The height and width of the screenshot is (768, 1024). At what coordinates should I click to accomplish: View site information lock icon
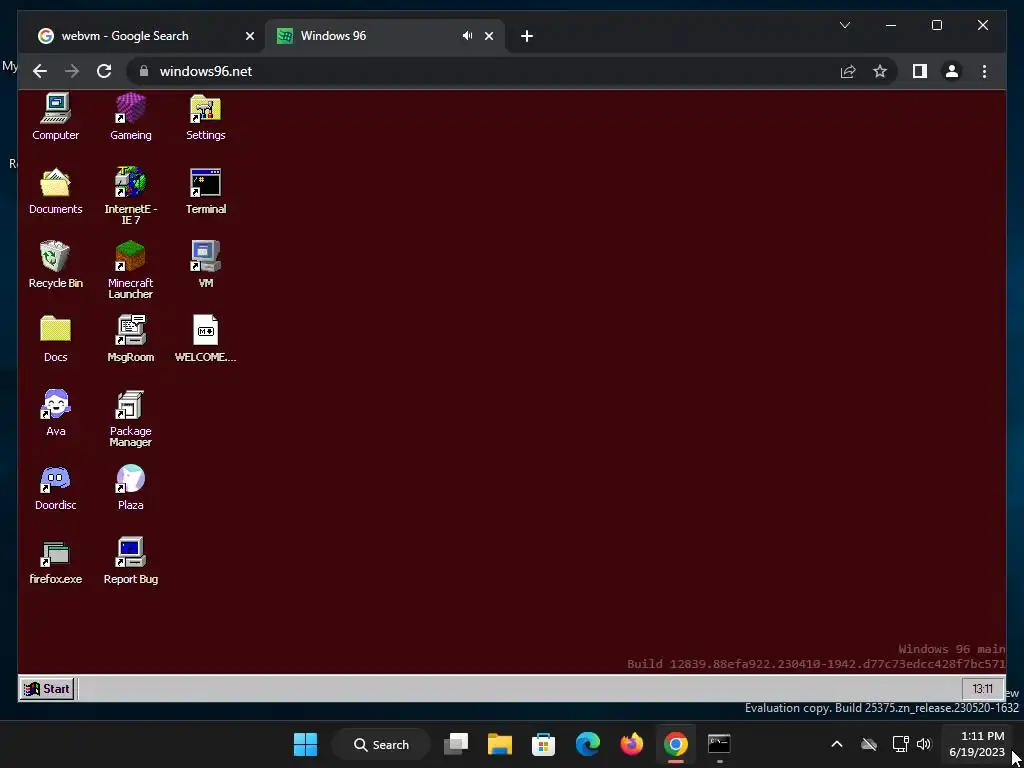(x=144, y=71)
